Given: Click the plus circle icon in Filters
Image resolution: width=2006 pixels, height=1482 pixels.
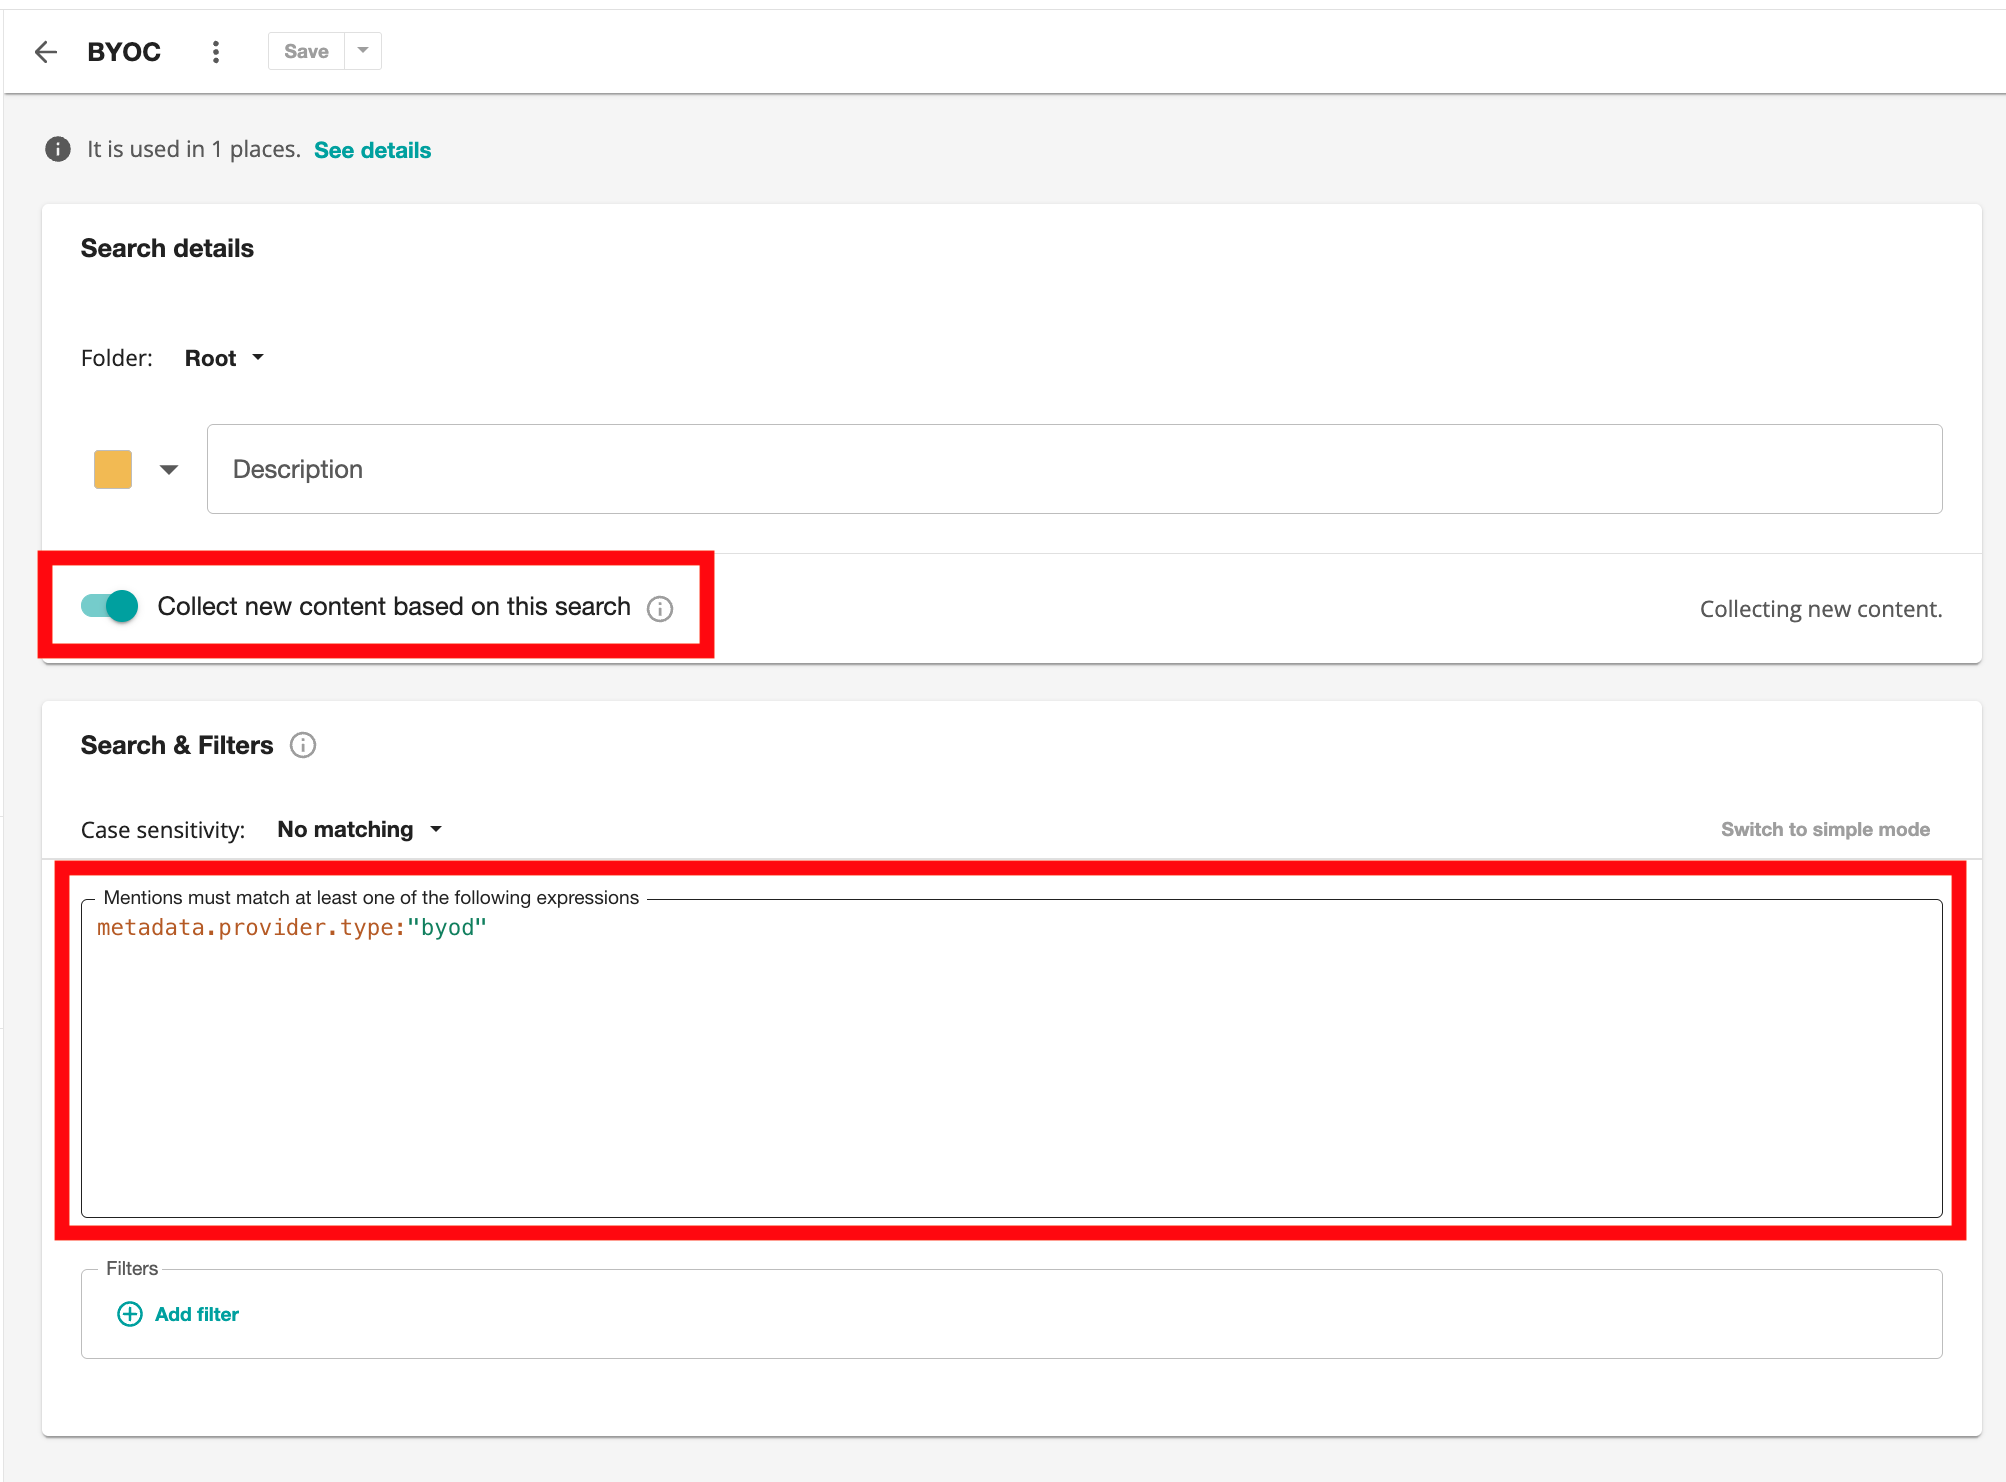Looking at the screenshot, I should 130,1314.
